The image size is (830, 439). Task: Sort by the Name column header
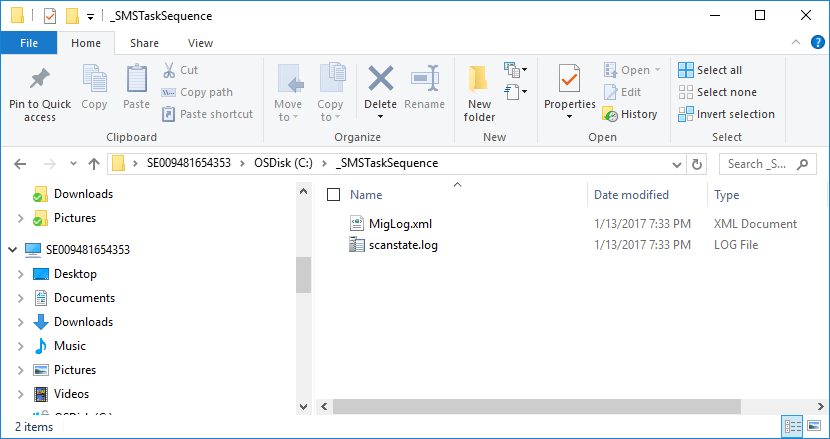[x=366, y=195]
